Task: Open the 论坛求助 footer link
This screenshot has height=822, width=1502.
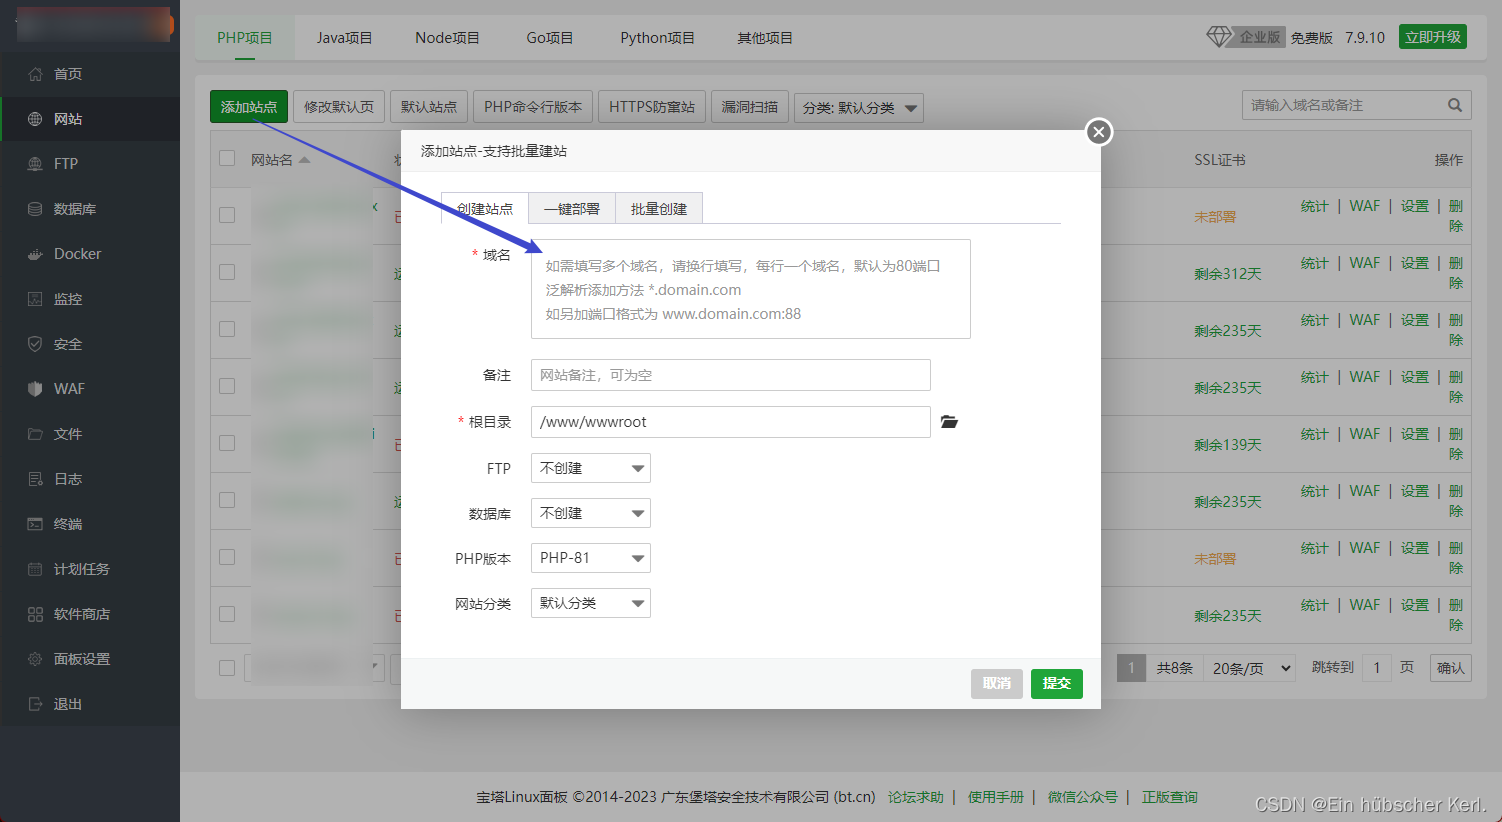Action: [916, 797]
